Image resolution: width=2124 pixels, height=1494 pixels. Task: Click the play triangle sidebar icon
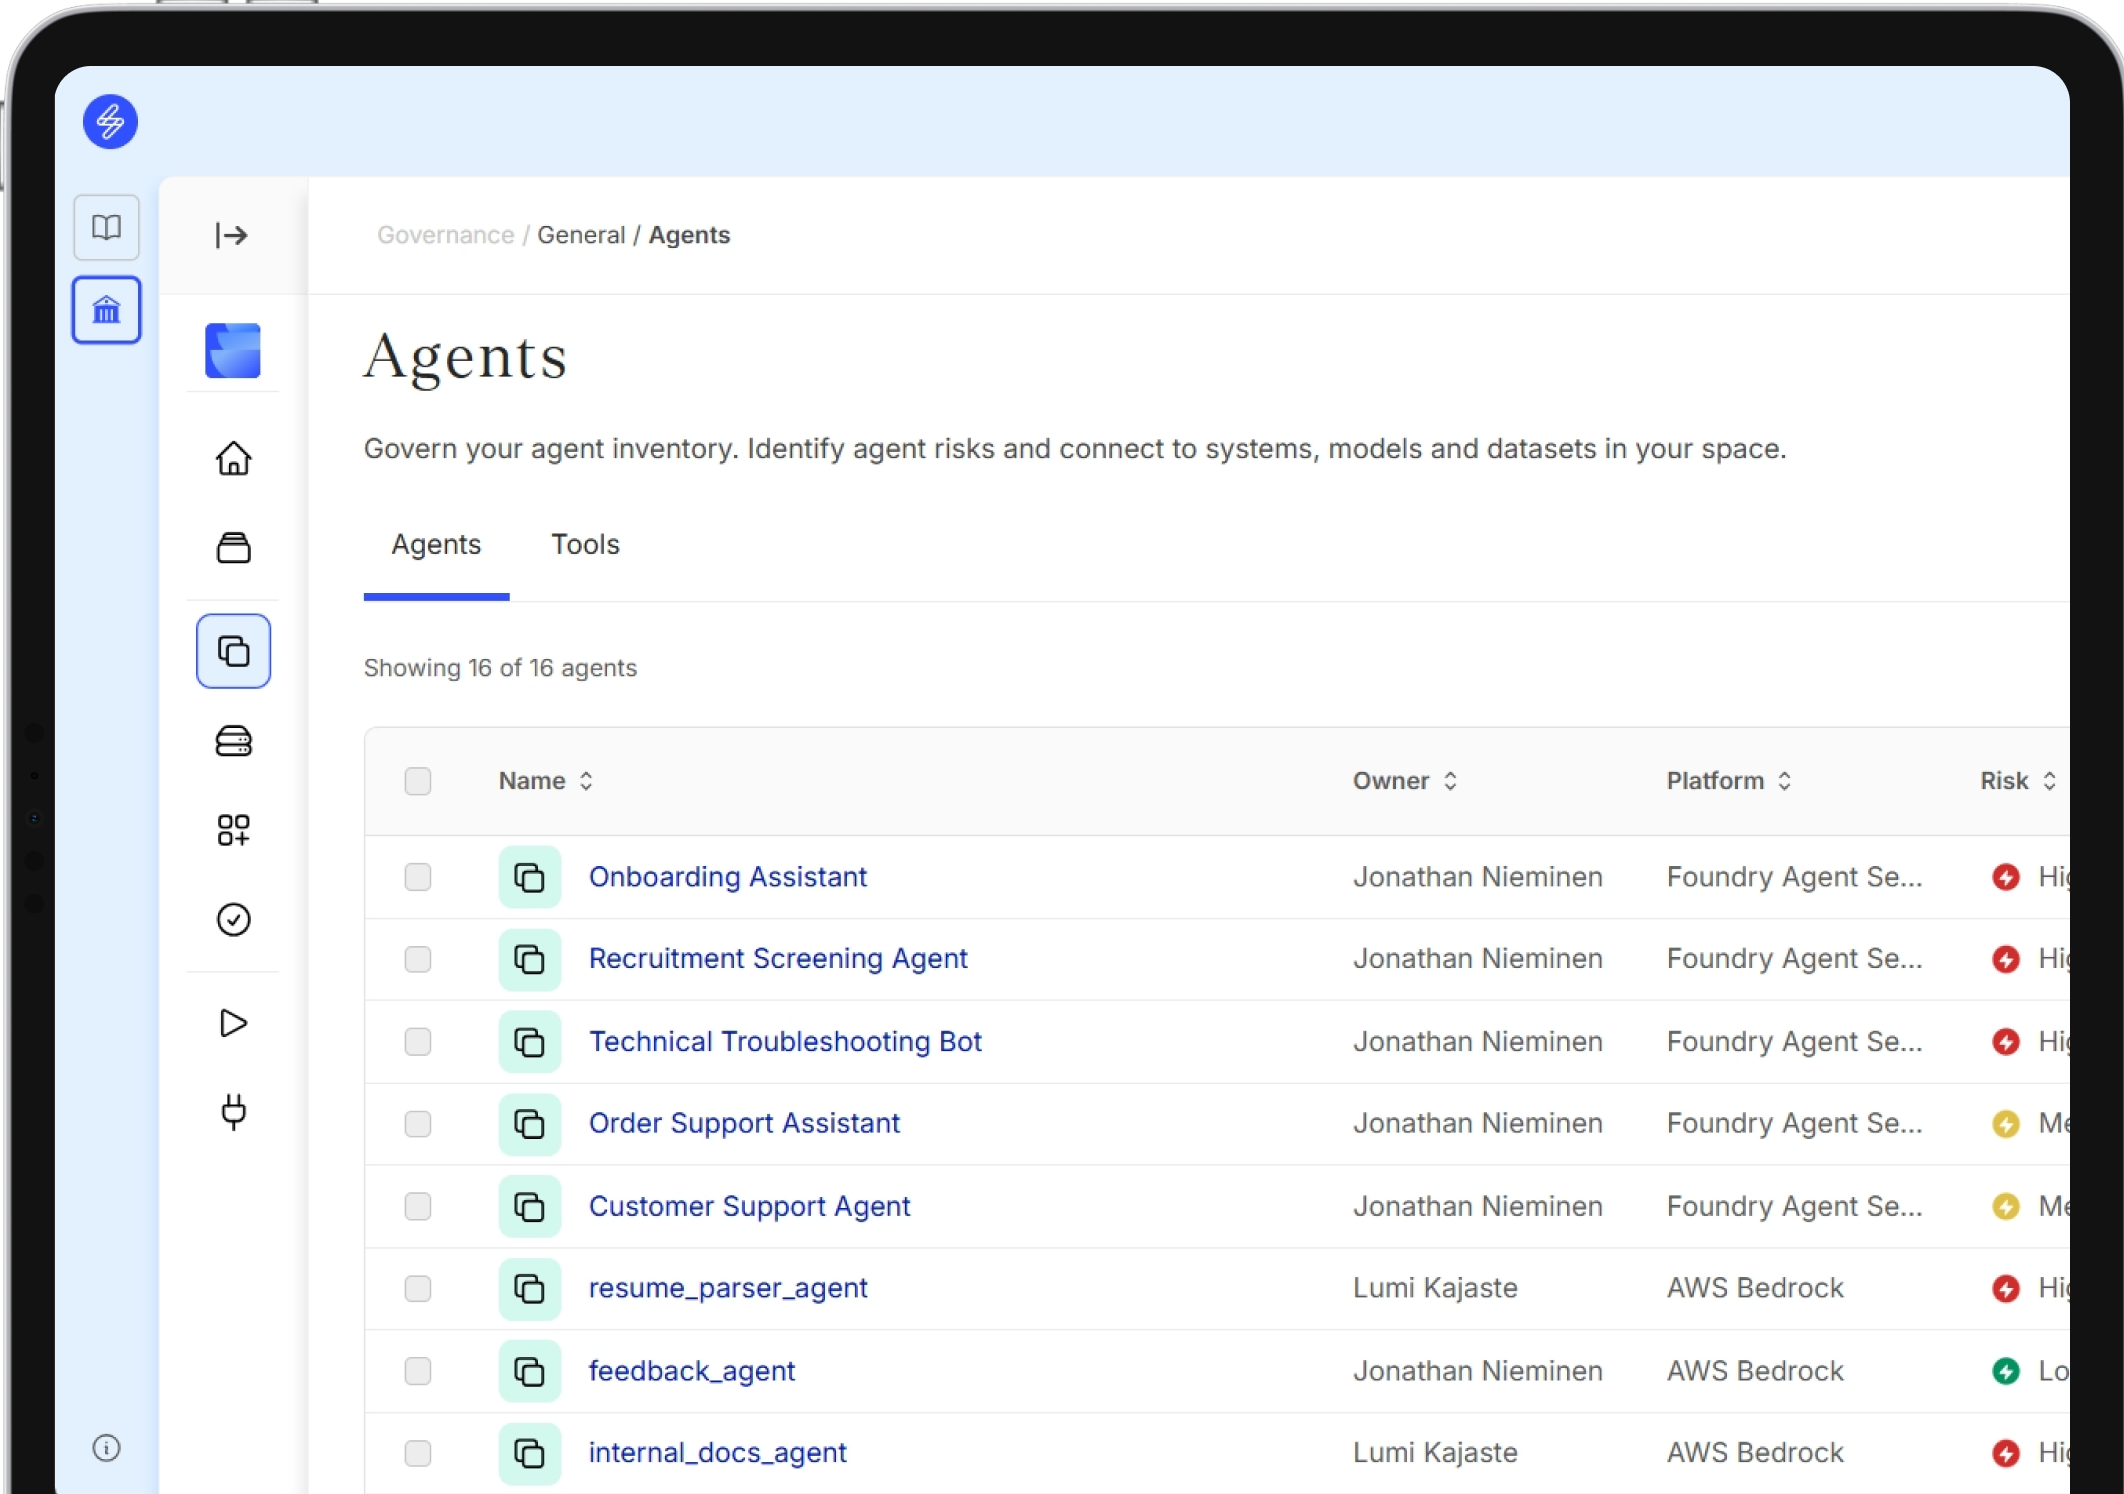click(234, 1023)
